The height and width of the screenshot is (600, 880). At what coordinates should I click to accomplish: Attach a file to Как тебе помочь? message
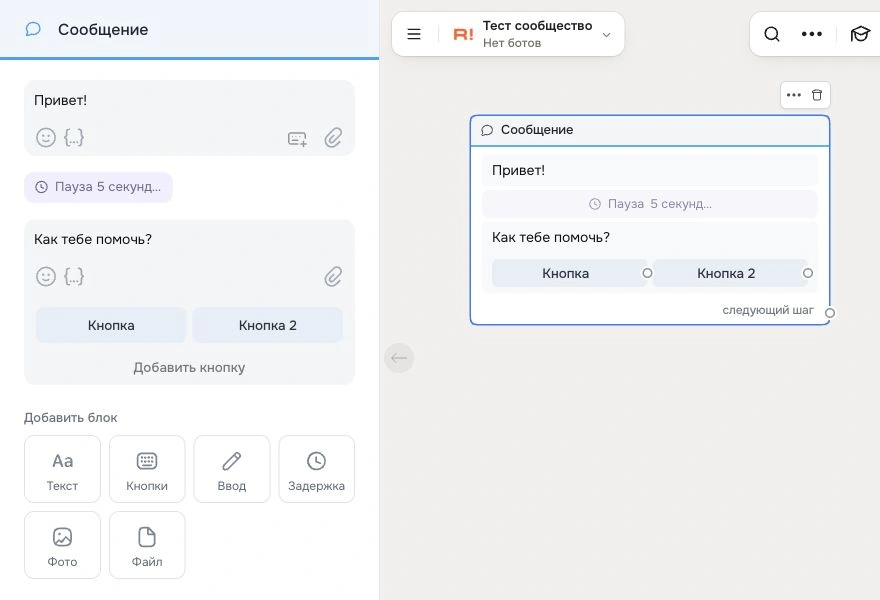pyautogui.click(x=333, y=277)
